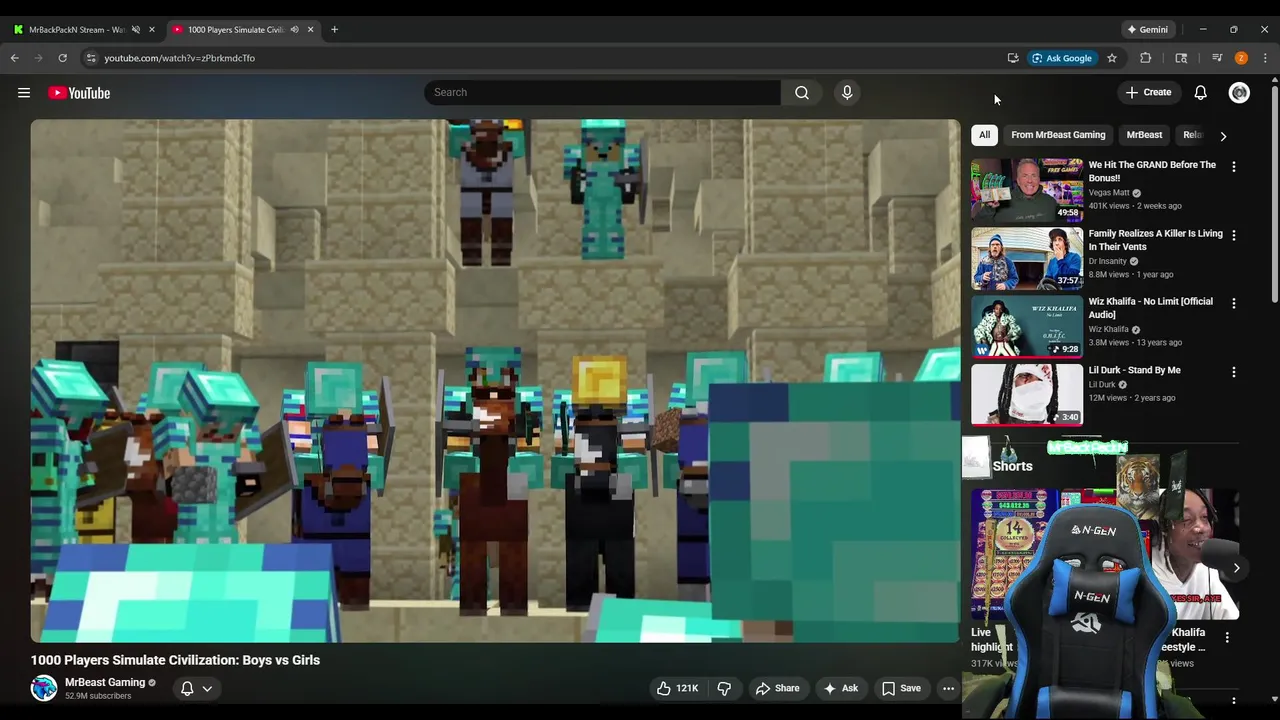Select the All filter chip
This screenshot has width=1280, height=720.
(x=984, y=135)
